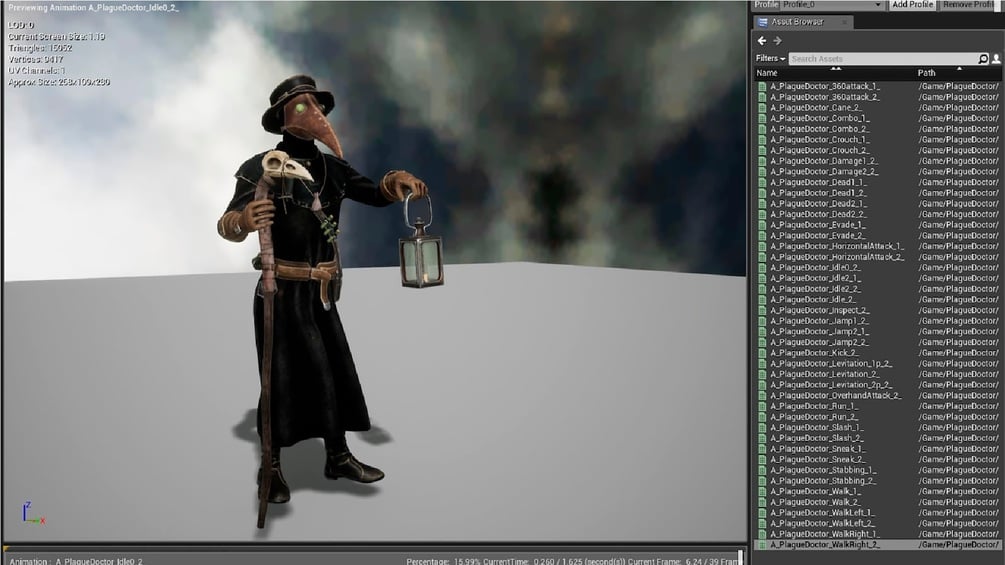The image size is (1005, 565).
Task: Click the Remove Profile button
Action: point(968,4)
